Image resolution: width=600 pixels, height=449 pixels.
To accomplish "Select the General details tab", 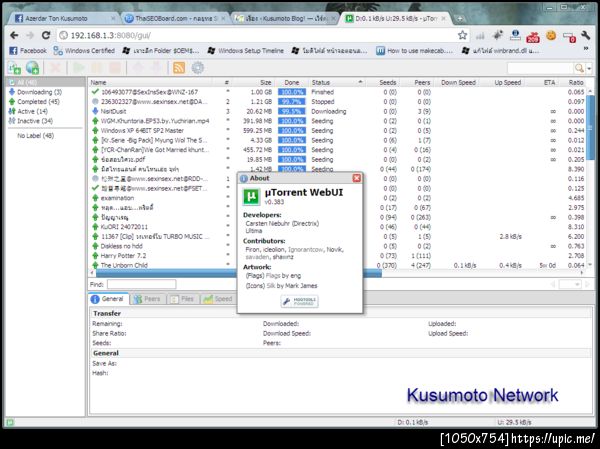I will click(x=108, y=299).
